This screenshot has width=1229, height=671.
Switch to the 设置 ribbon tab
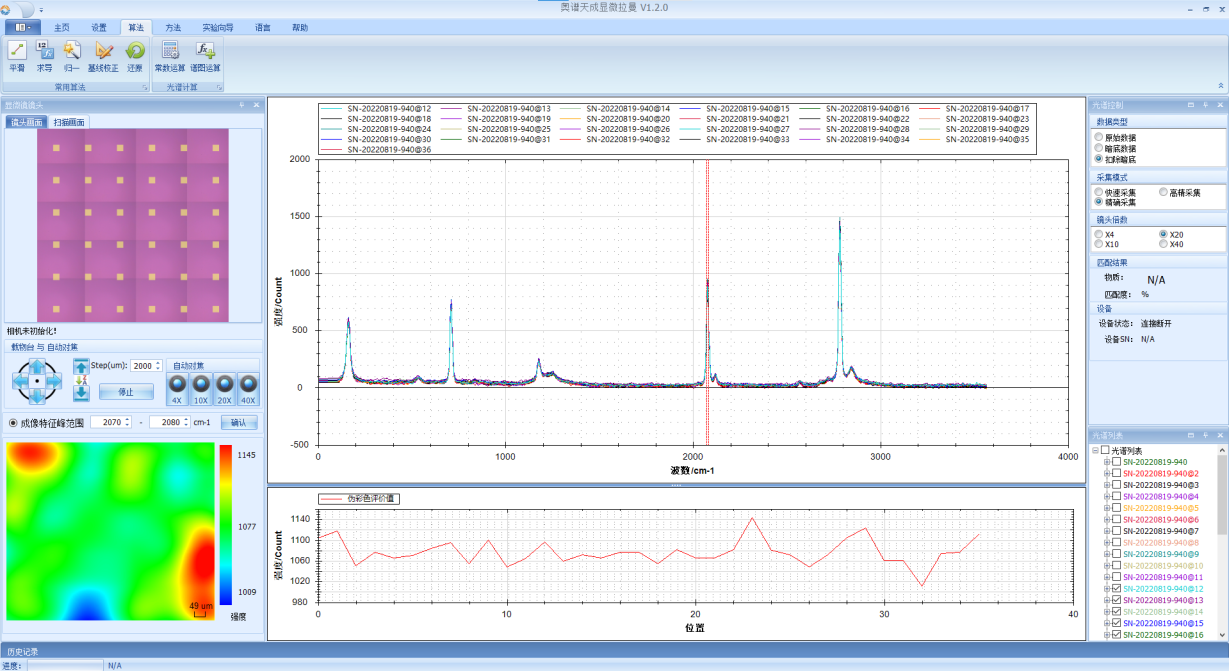pos(99,27)
